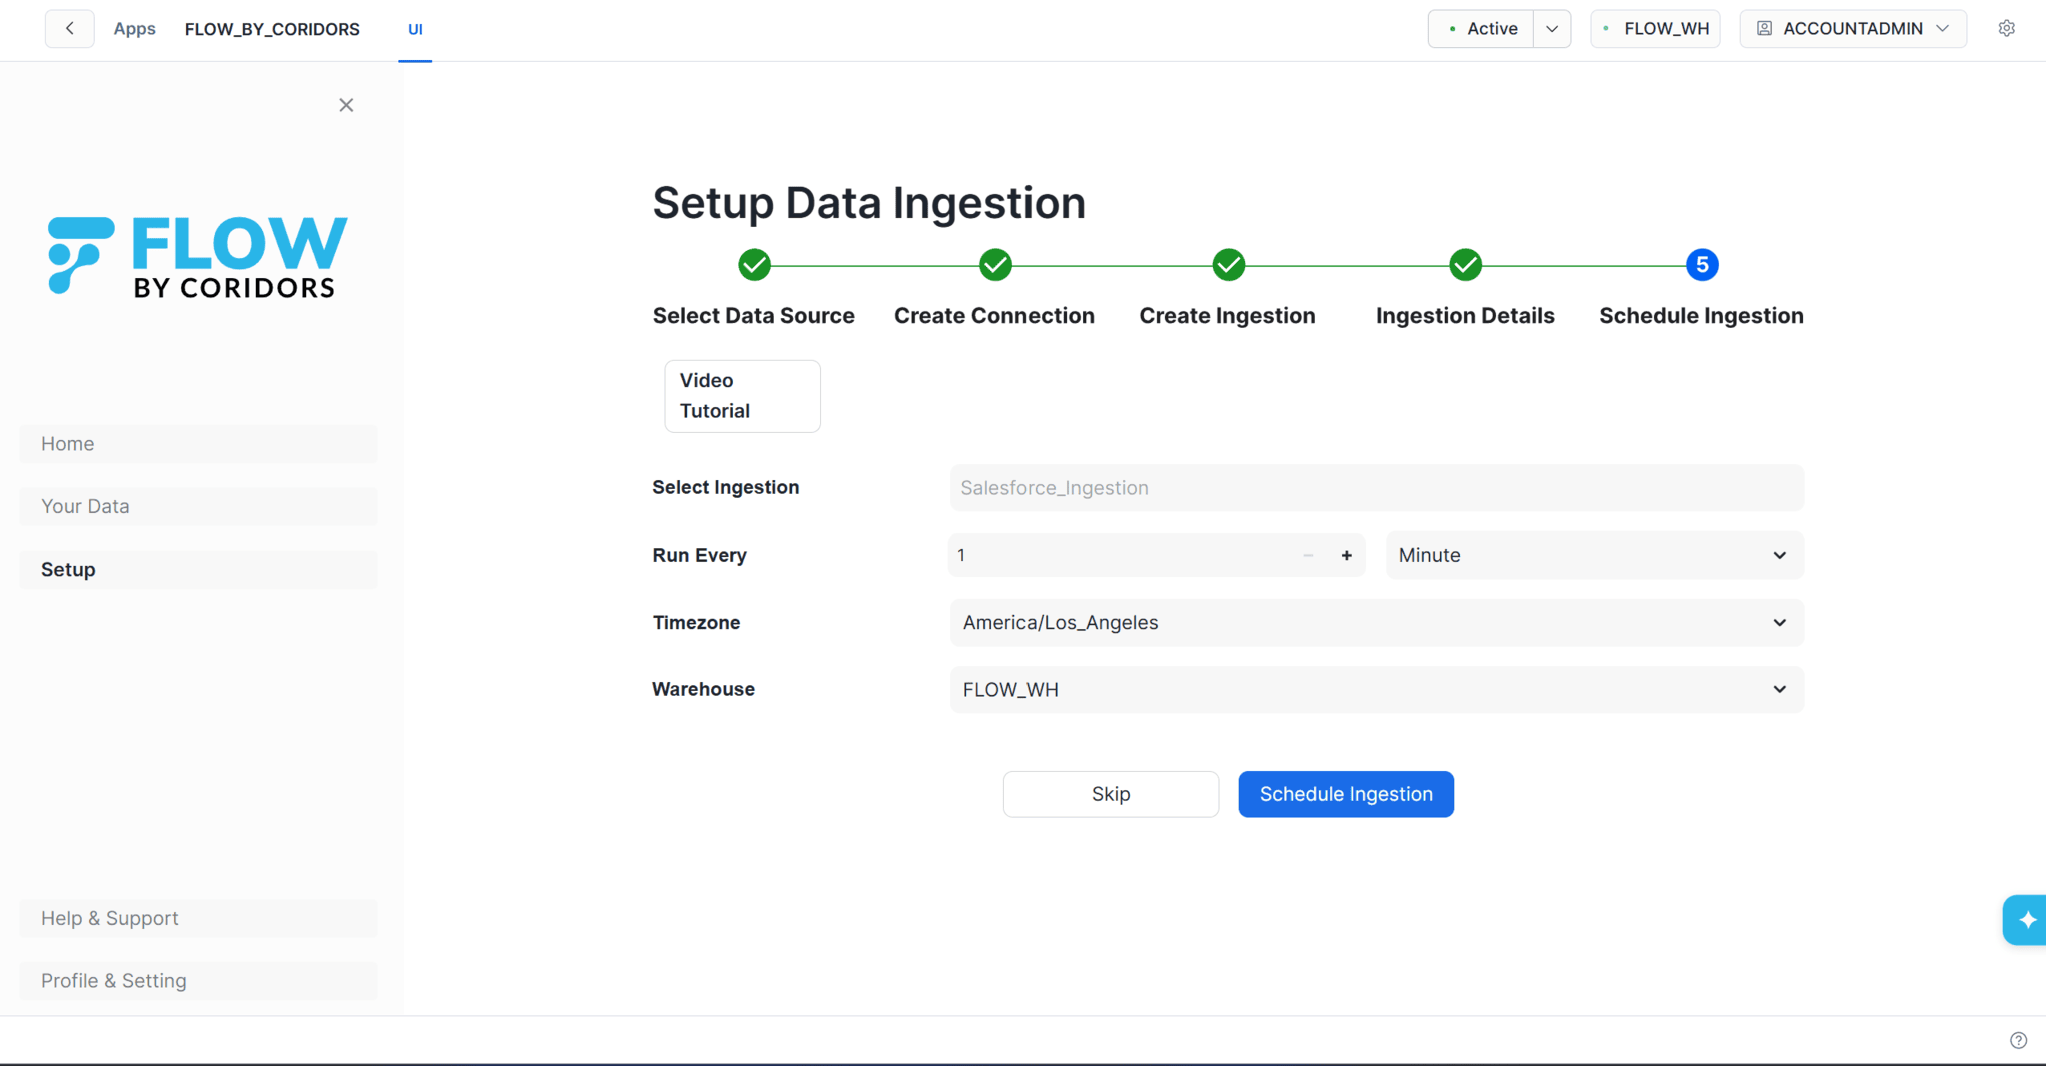Image resolution: width=2046 pixels, height=1066 pixels.
Task: Open Profile & Setting in the sidebar
Action: (198, 981)
